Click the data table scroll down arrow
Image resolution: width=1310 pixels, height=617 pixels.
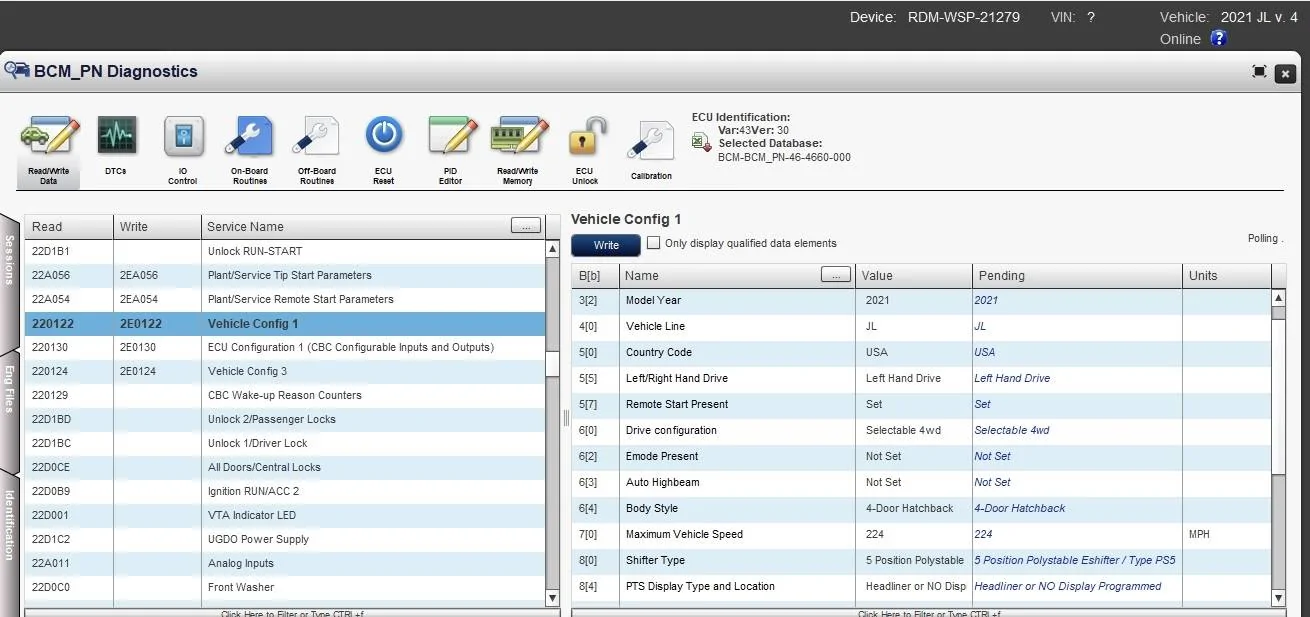1278,597
